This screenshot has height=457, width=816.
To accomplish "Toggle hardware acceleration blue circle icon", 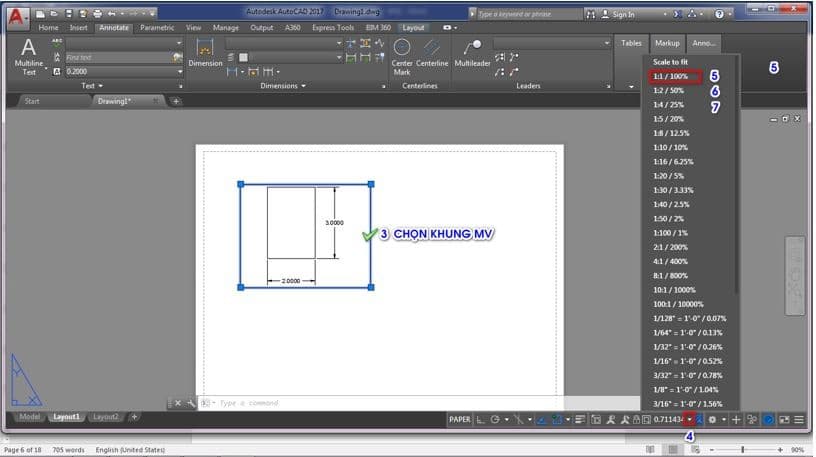I will 768,420.
